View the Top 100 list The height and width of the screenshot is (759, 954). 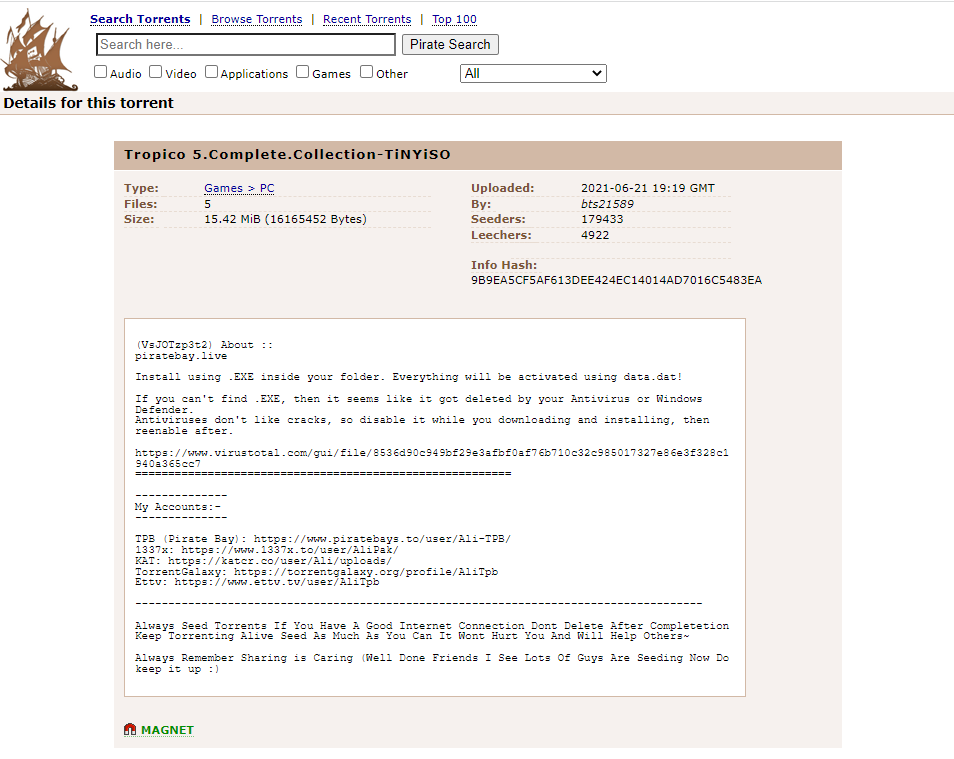pos(454,19)
